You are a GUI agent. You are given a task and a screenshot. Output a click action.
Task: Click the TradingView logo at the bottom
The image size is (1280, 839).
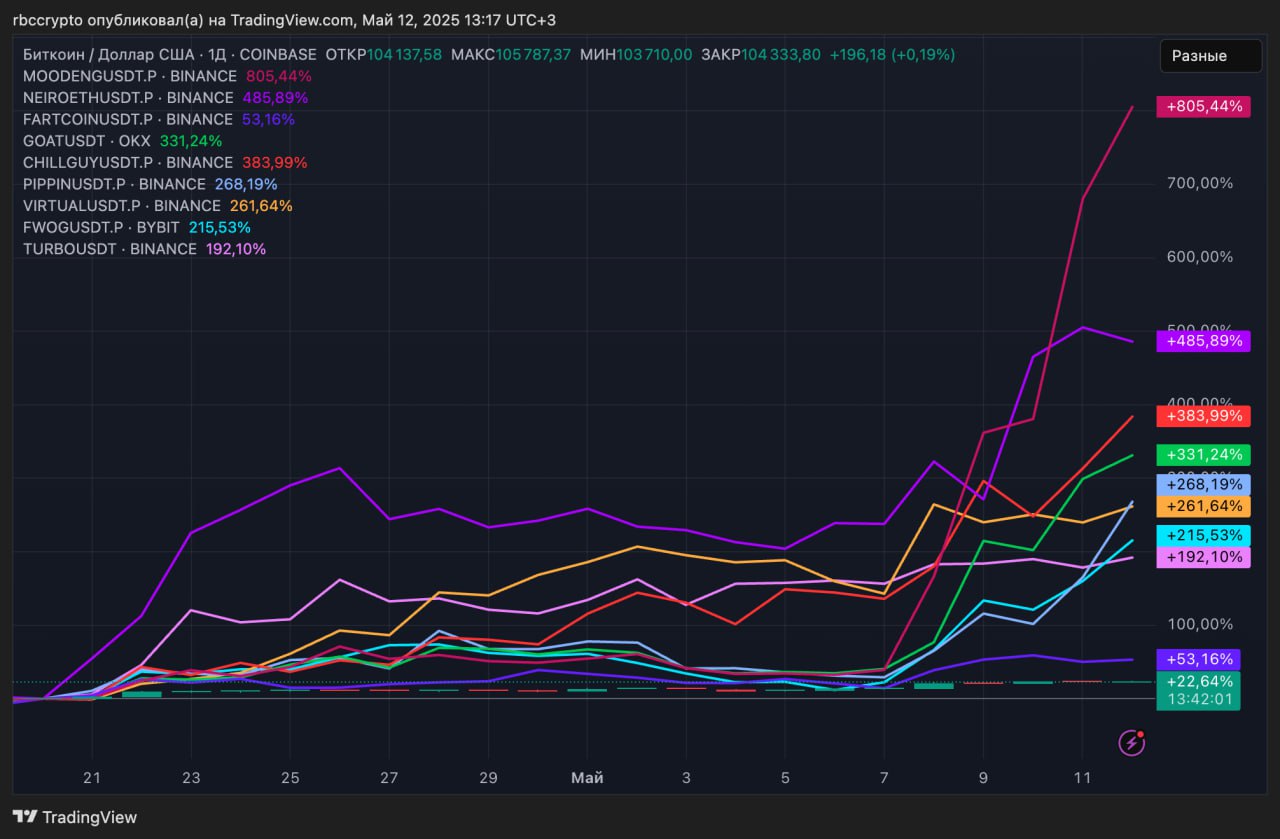pyautogui.click(x=75, y=817)
